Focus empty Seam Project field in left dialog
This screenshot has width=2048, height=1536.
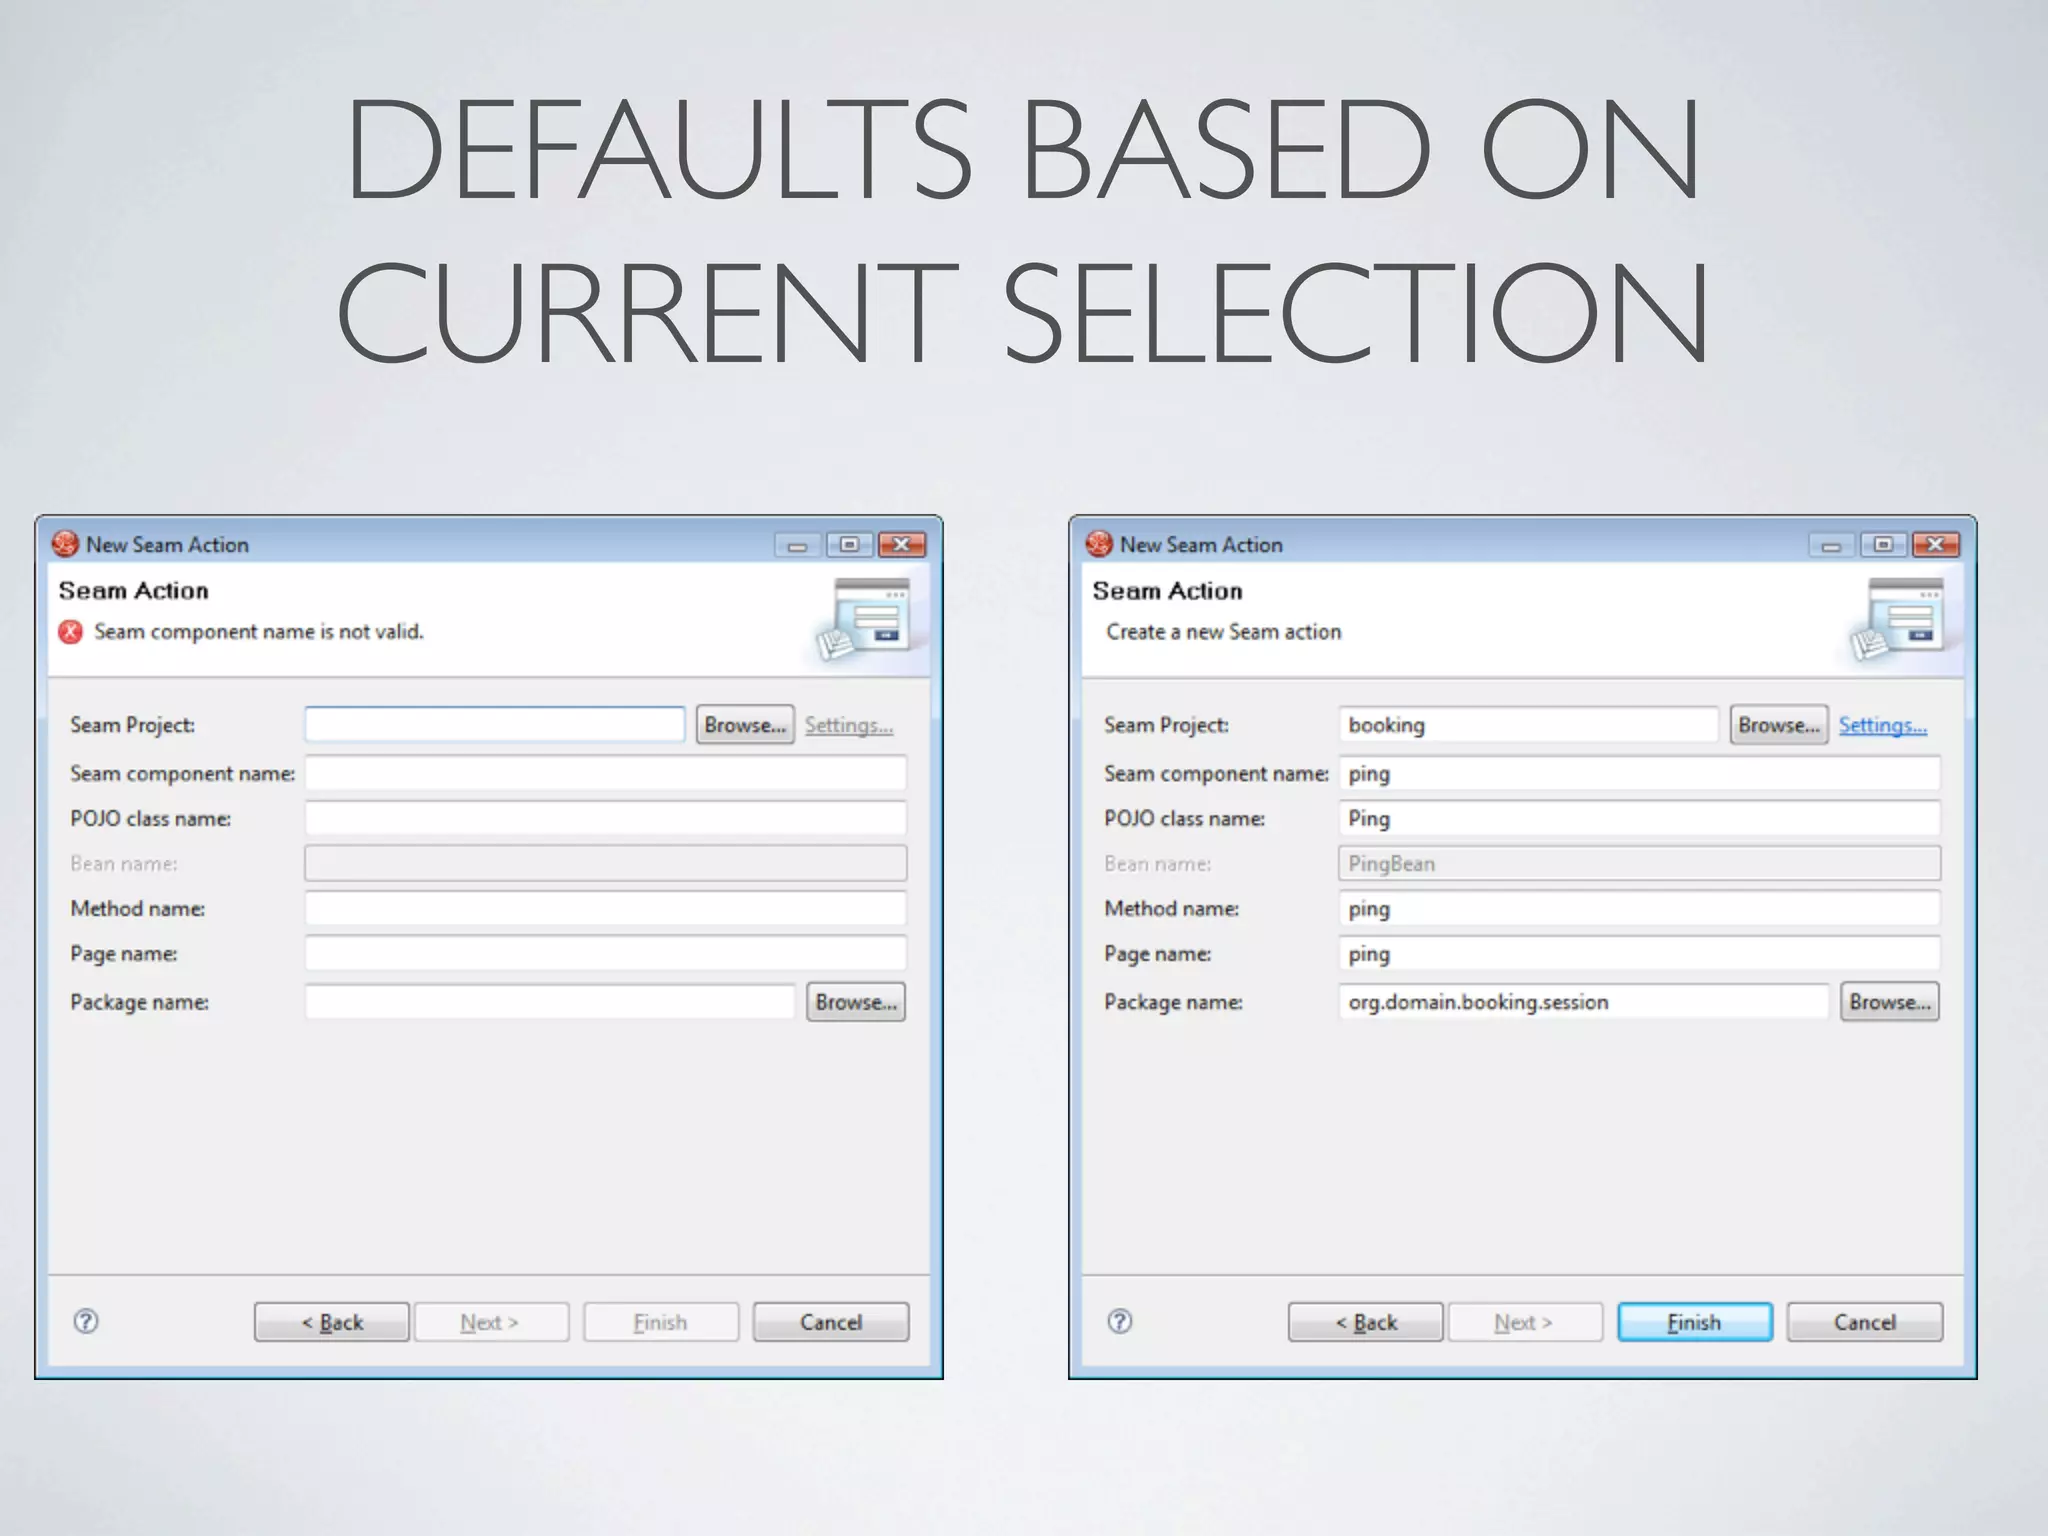494,725
